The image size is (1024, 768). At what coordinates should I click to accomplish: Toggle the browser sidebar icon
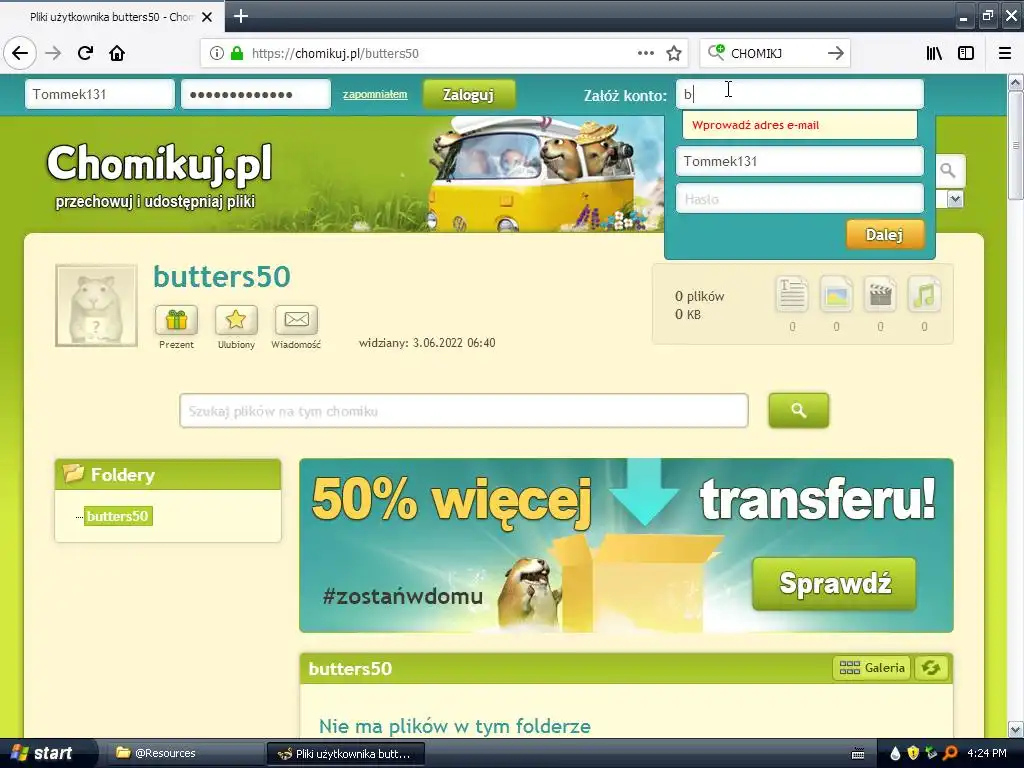click(966, 54)
